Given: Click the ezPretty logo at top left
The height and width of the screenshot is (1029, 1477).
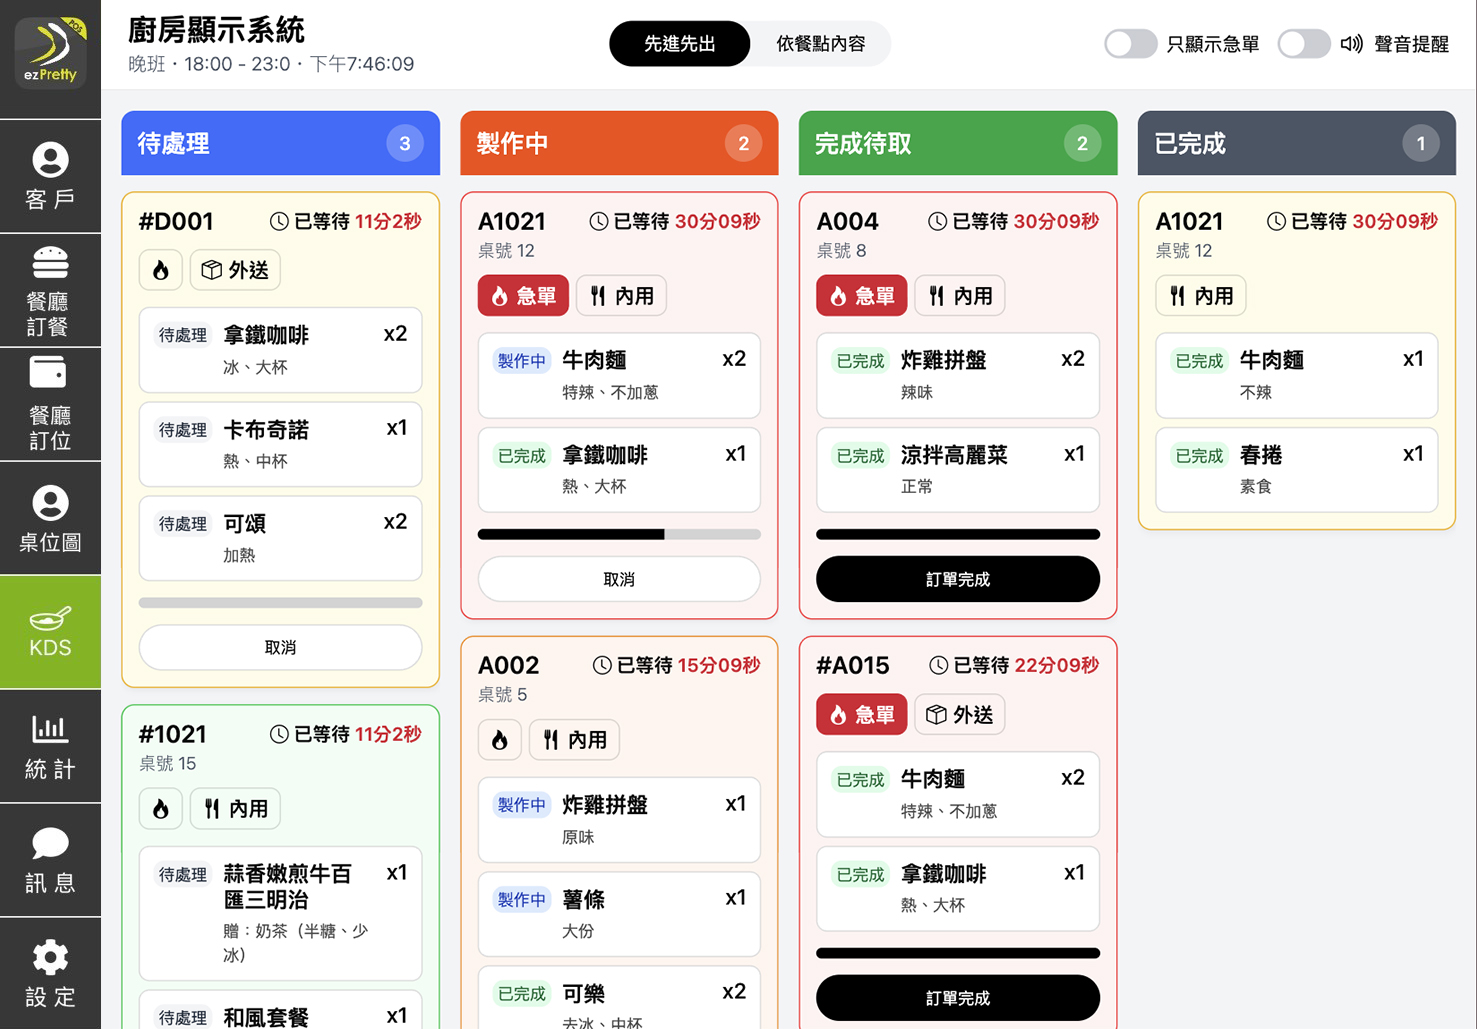Looking at the screenshot, I should (x=49, y=52).
